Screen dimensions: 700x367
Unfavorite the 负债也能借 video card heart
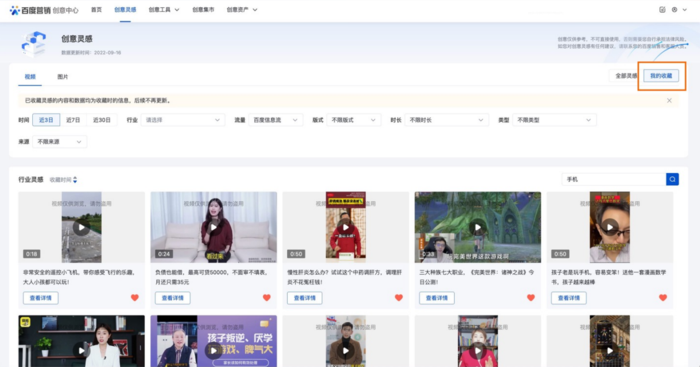(267, 298)
